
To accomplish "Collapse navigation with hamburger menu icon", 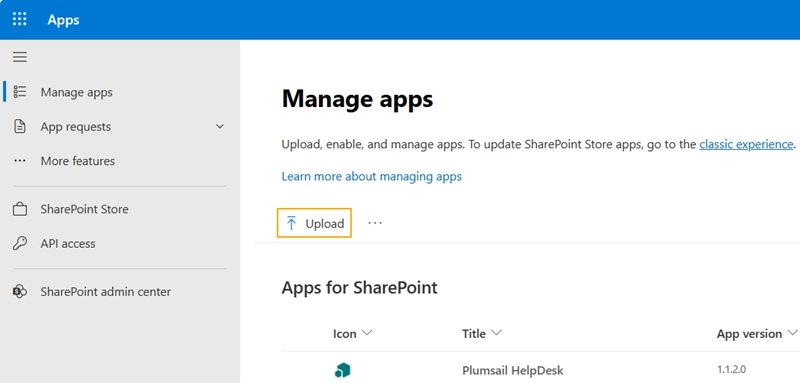I will click(x=20, y=57).
